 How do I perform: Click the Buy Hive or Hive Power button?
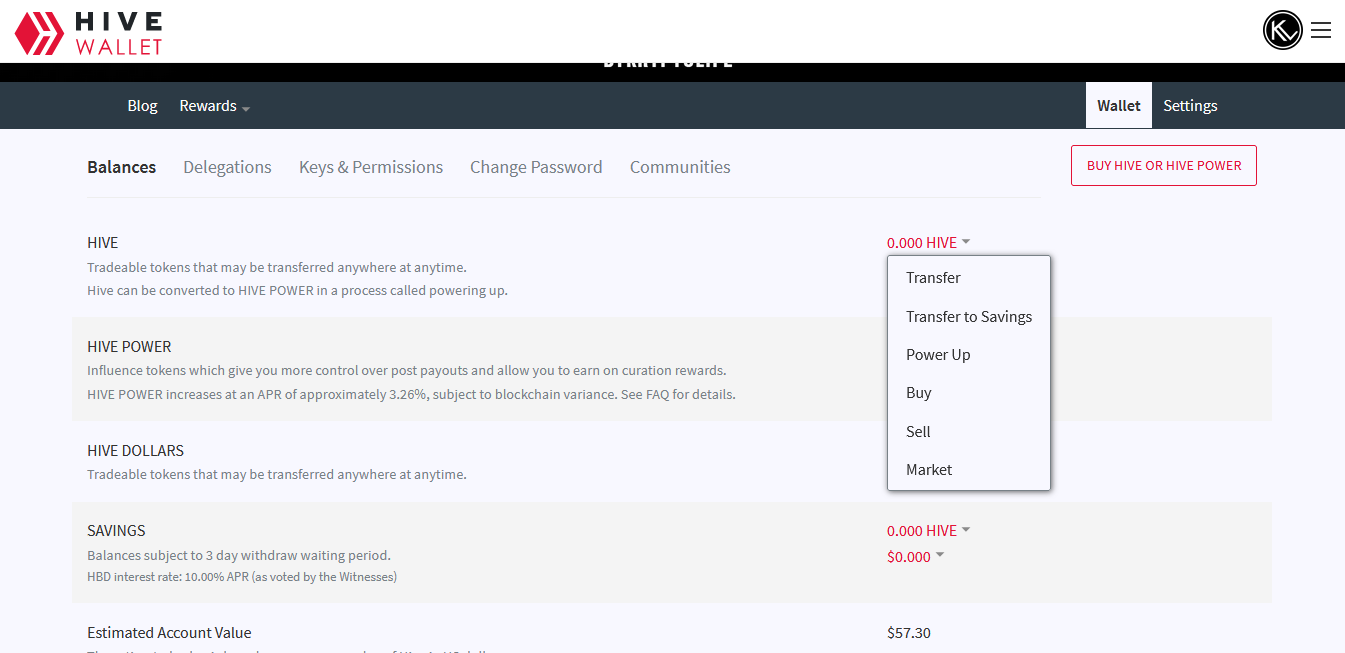pyautogui.click(x=1163, y=166)
